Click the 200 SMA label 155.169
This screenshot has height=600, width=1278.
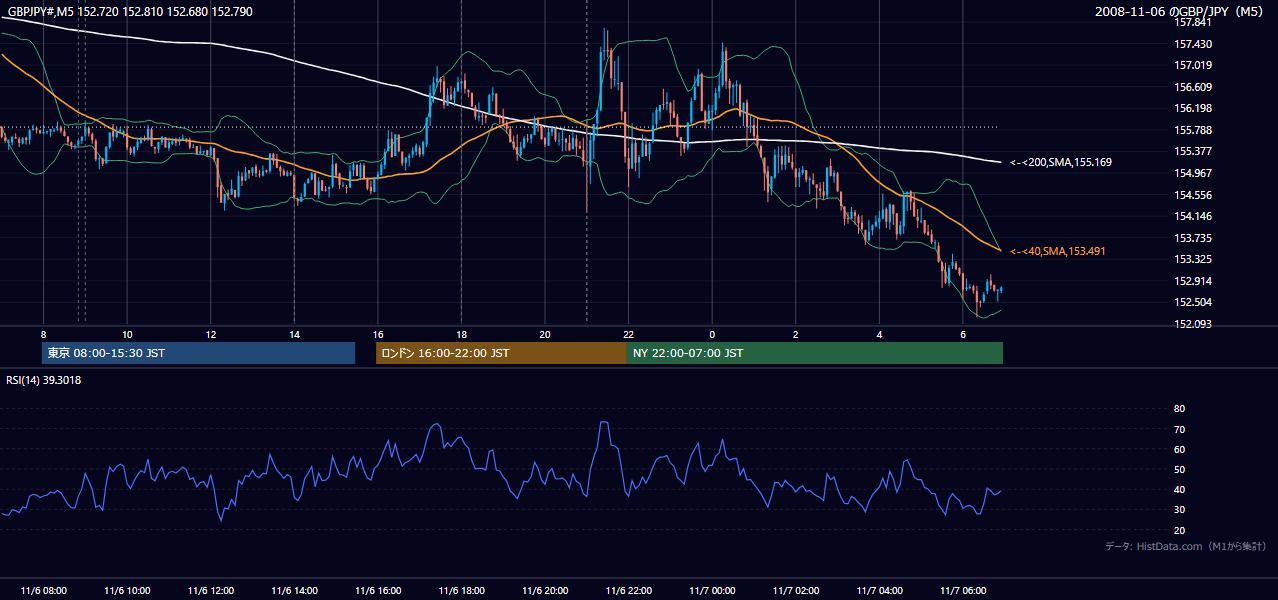1060,162
